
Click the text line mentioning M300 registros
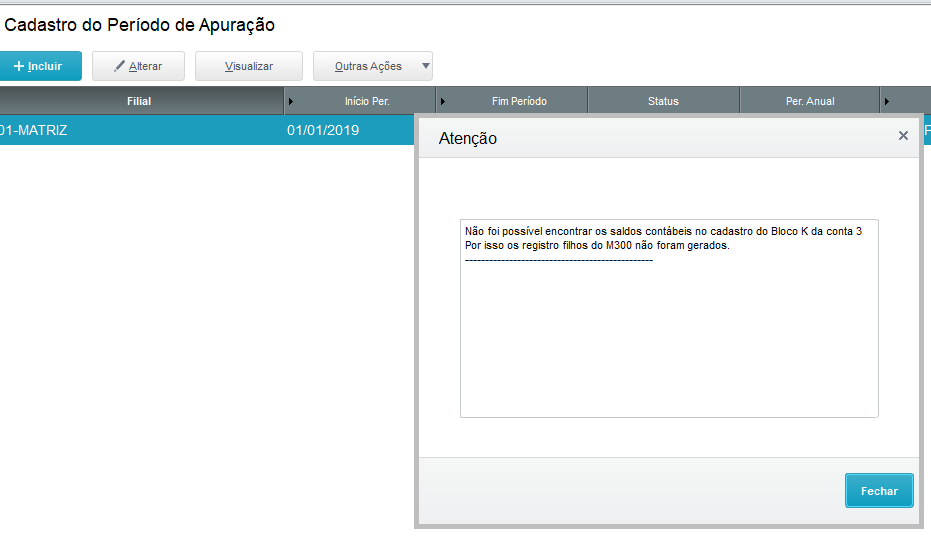tap(597, 245)
